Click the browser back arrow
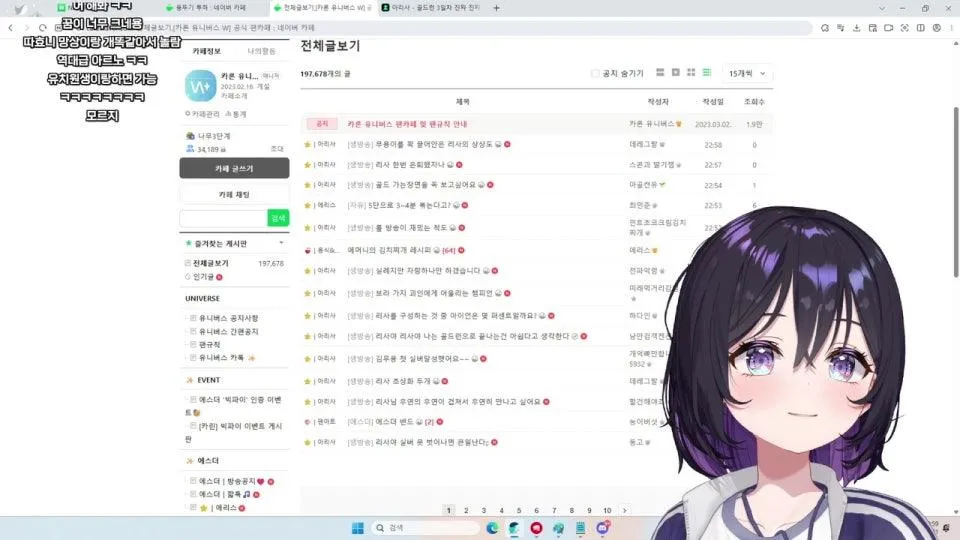Image resolution: width=960 pixels, height=540 pixels. click(x=10, y=28)
